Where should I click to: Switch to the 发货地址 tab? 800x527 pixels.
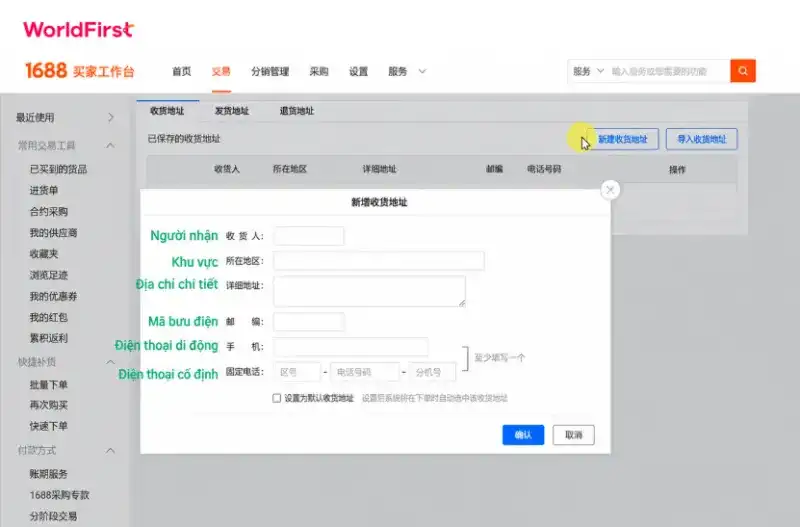click(x=232, y=111)
